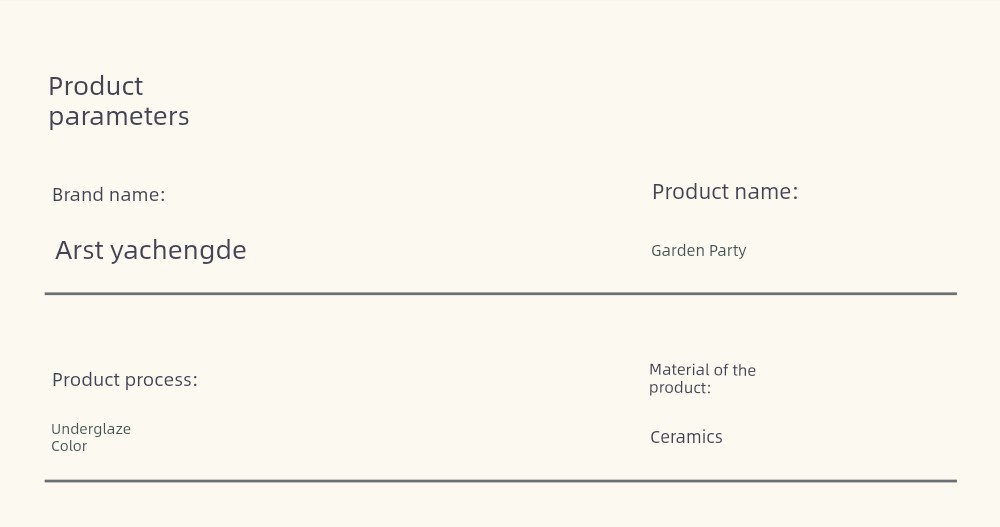
Task: Click the word "yachengde"
Action: click(179, 251)
